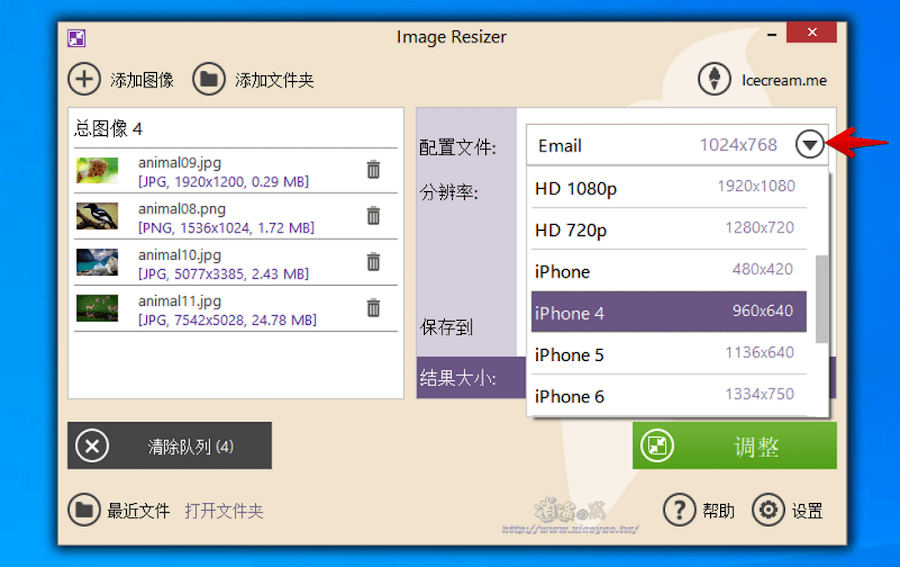
Task: Click the 结果大小 label
Action: pos(457,378)
